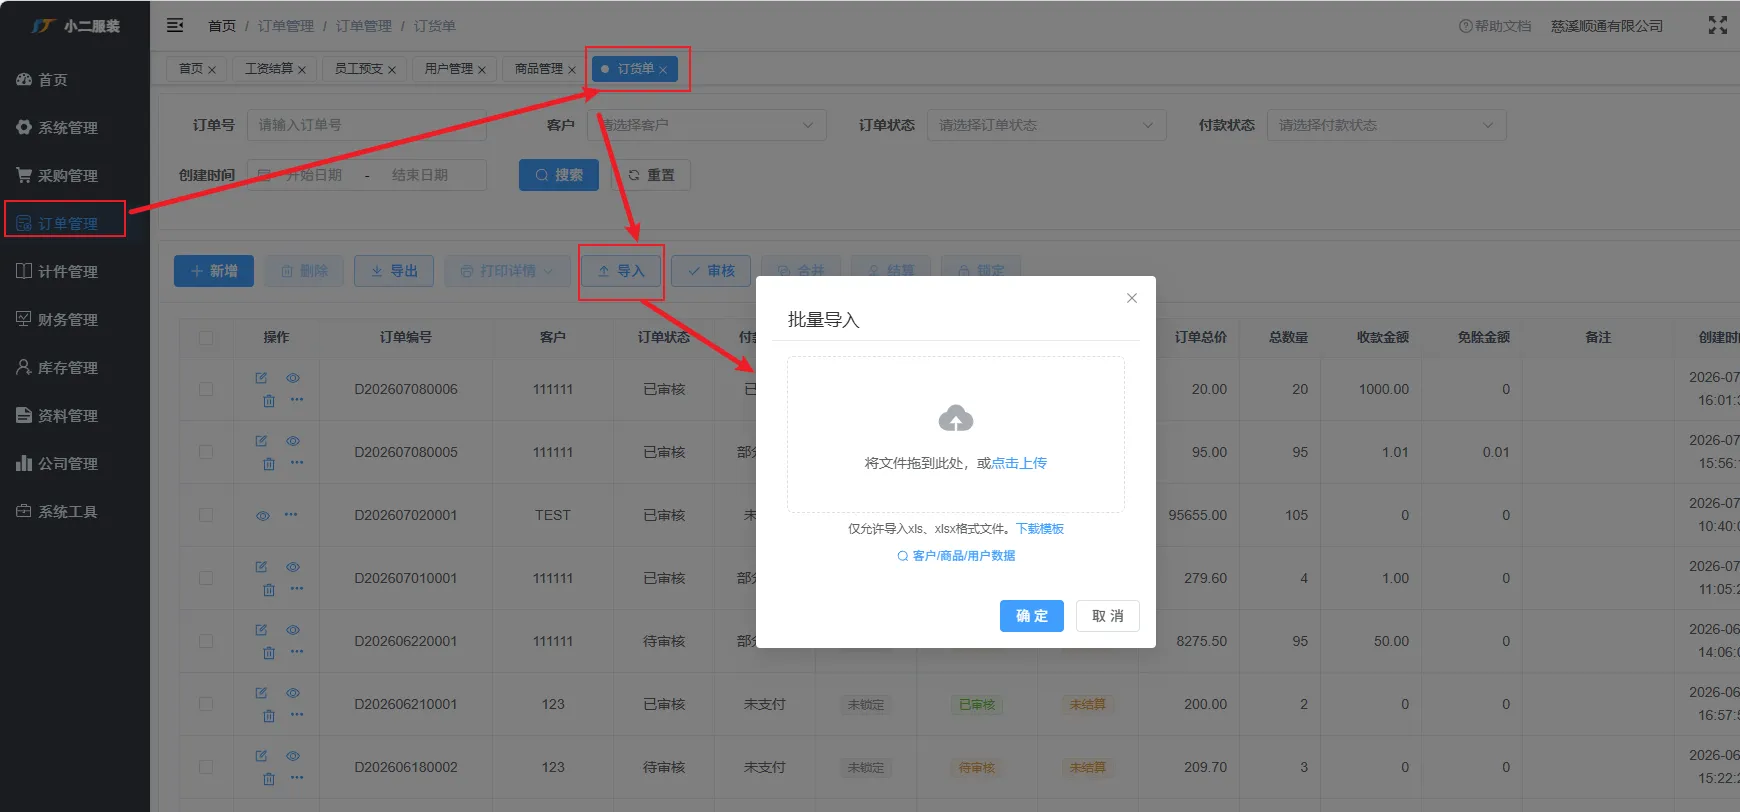Click the cloud upload icon

click(956, 418)
